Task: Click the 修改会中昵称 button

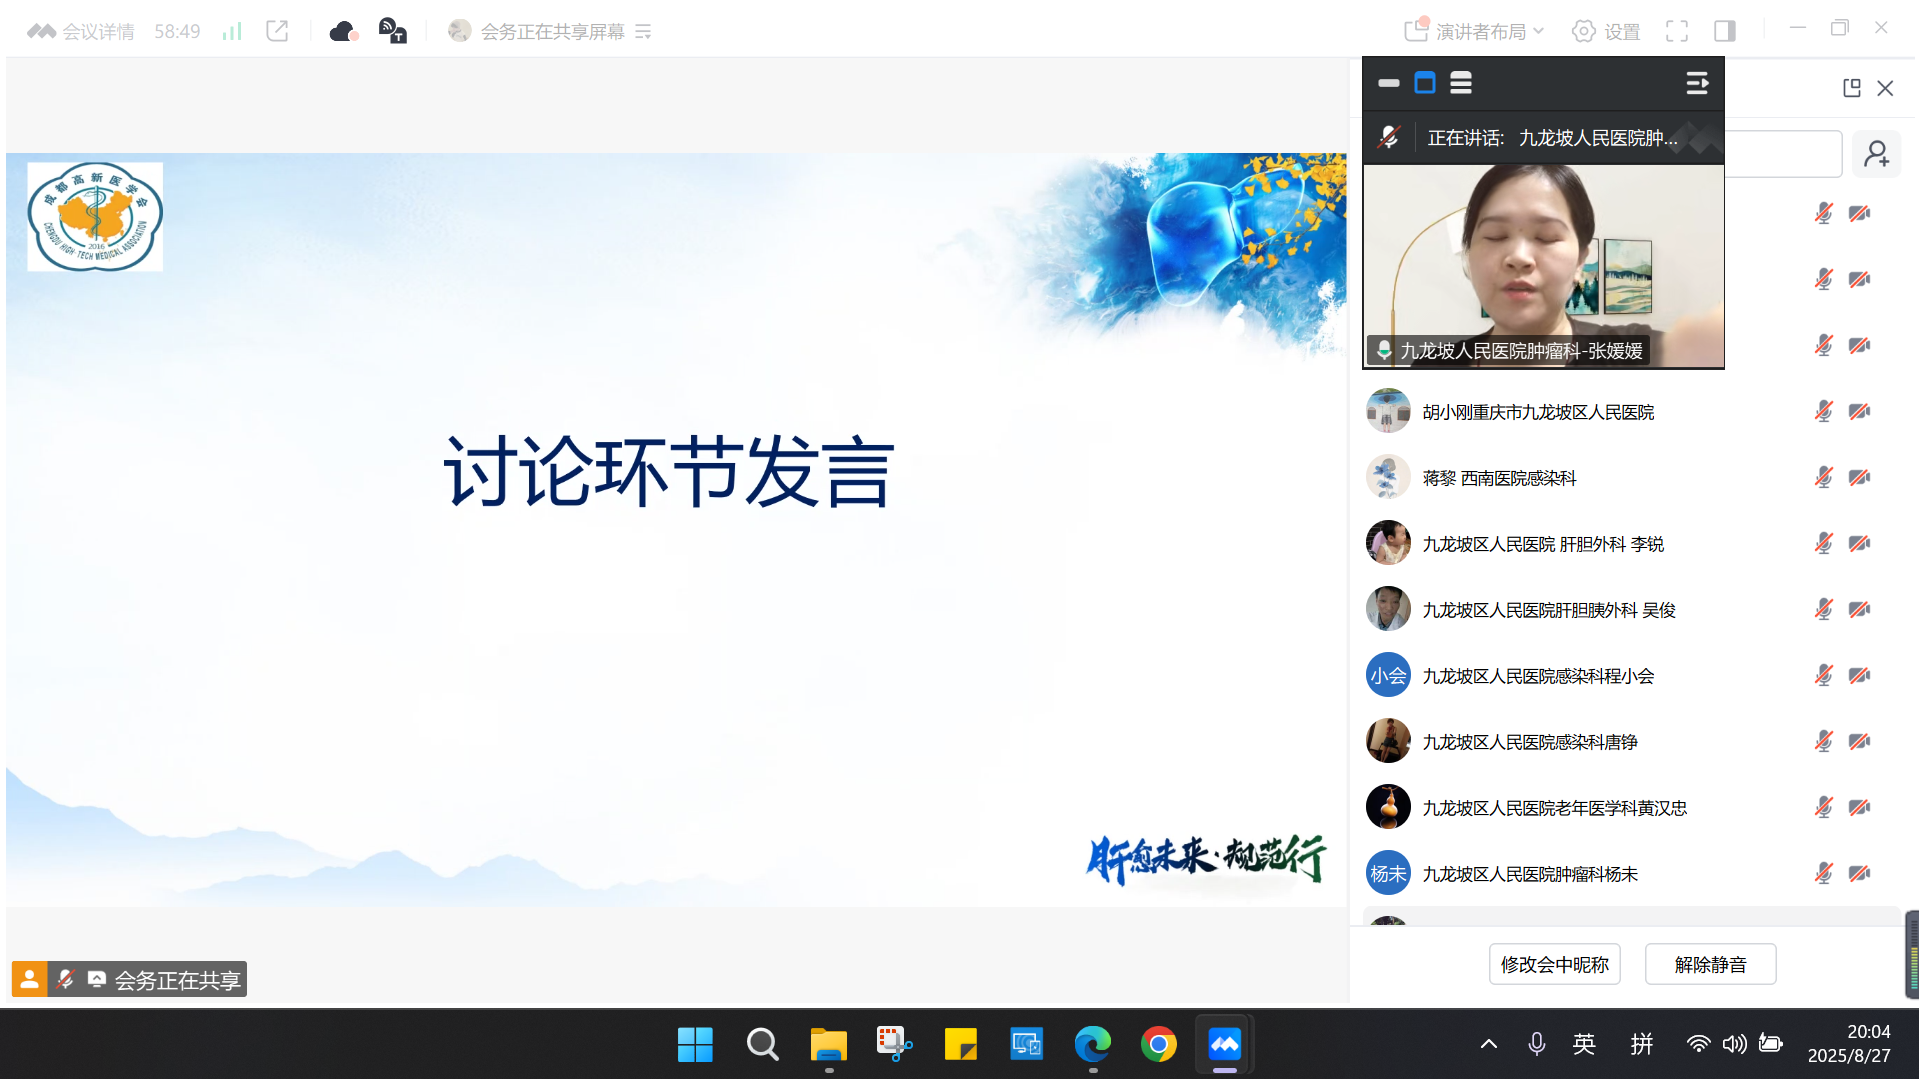Action: tap(1554, 964)
